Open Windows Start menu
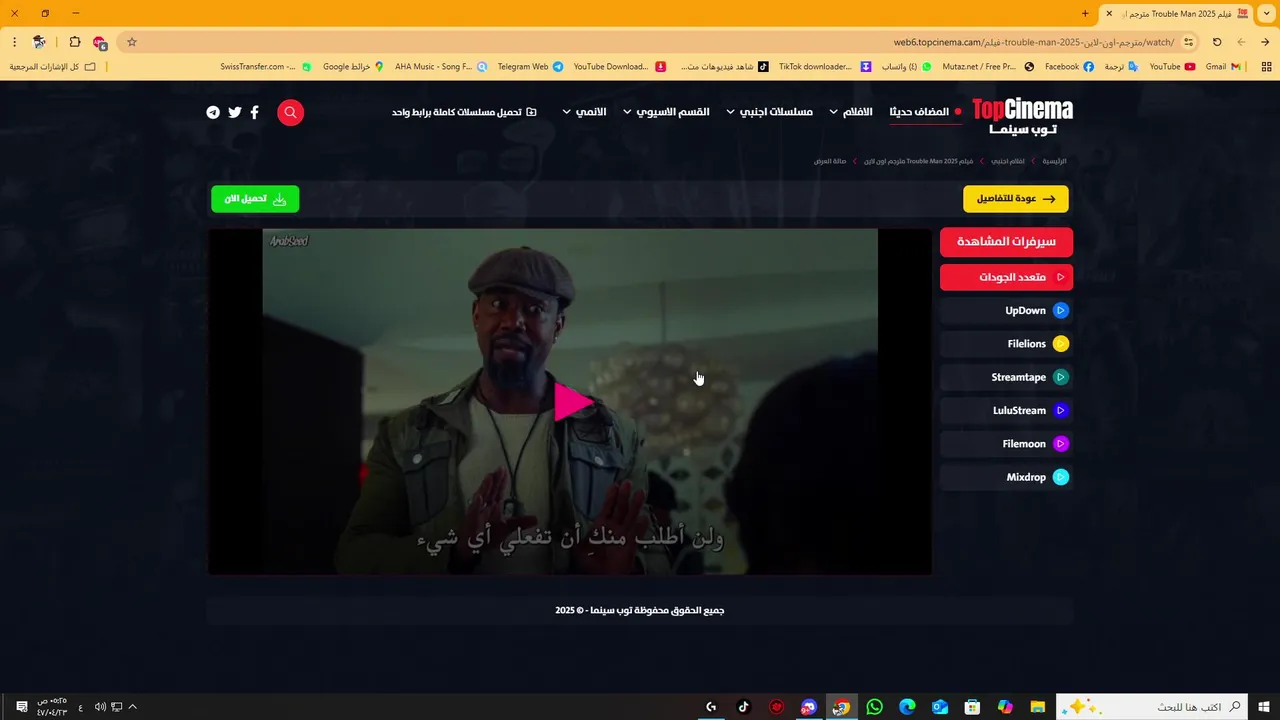Viewport: 1280px width, 720px height. [x=1263, y=707]
